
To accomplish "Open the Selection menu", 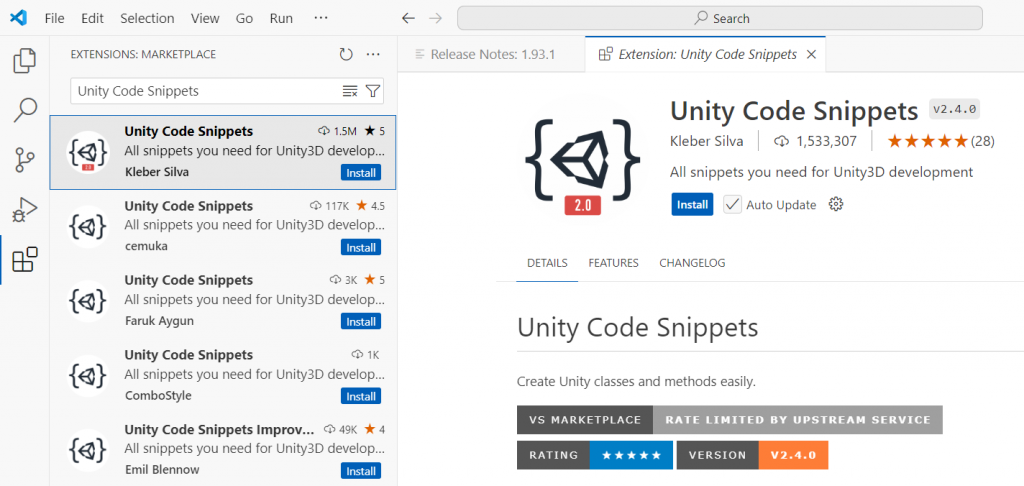I will point(148,18).
